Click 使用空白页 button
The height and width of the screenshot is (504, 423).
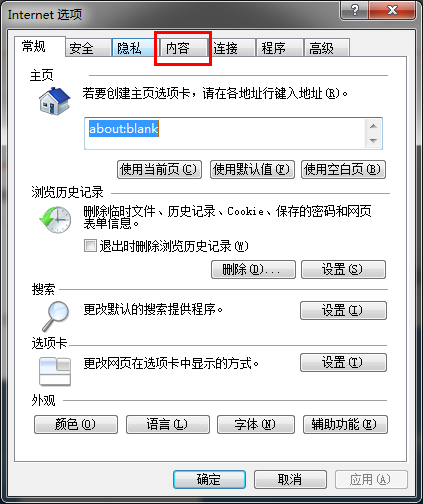tap(343, 169)
